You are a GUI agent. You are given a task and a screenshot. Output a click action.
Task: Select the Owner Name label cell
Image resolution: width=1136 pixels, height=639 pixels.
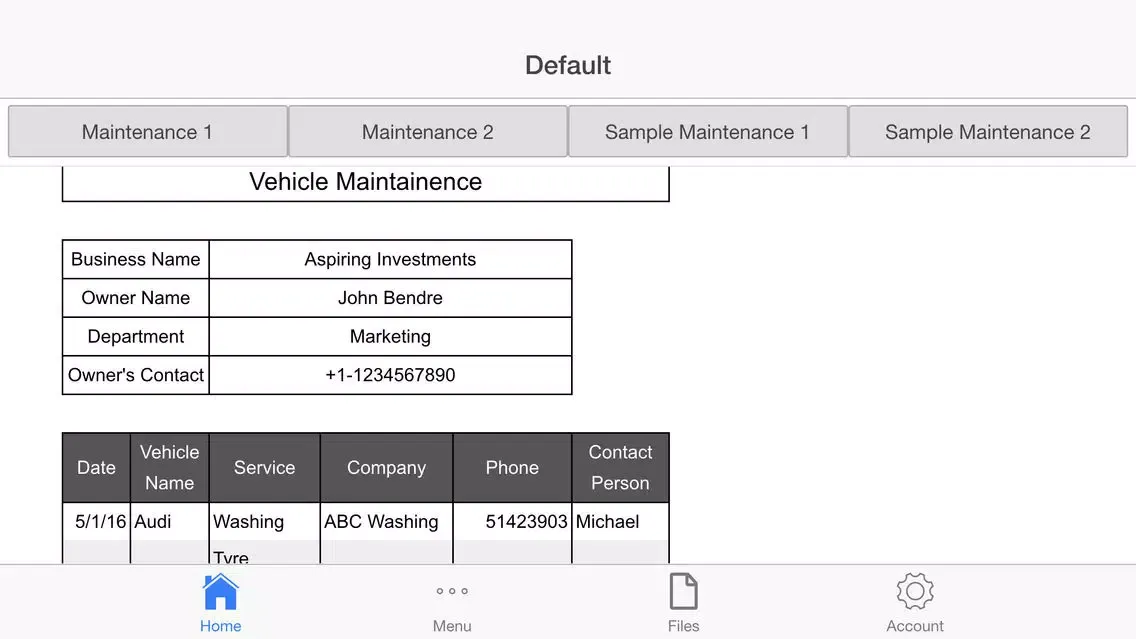[135, 298]
